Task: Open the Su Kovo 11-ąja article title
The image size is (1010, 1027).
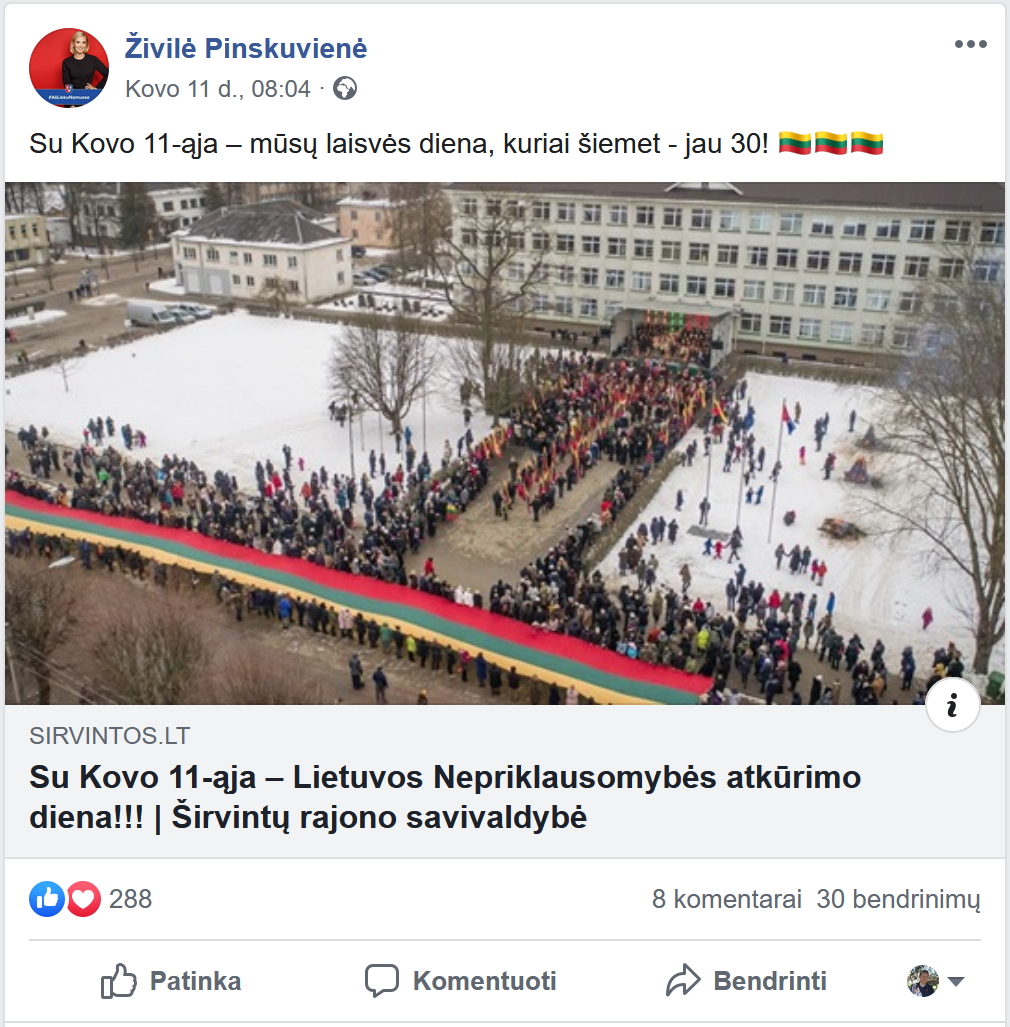Action: (x=445, y=797)
